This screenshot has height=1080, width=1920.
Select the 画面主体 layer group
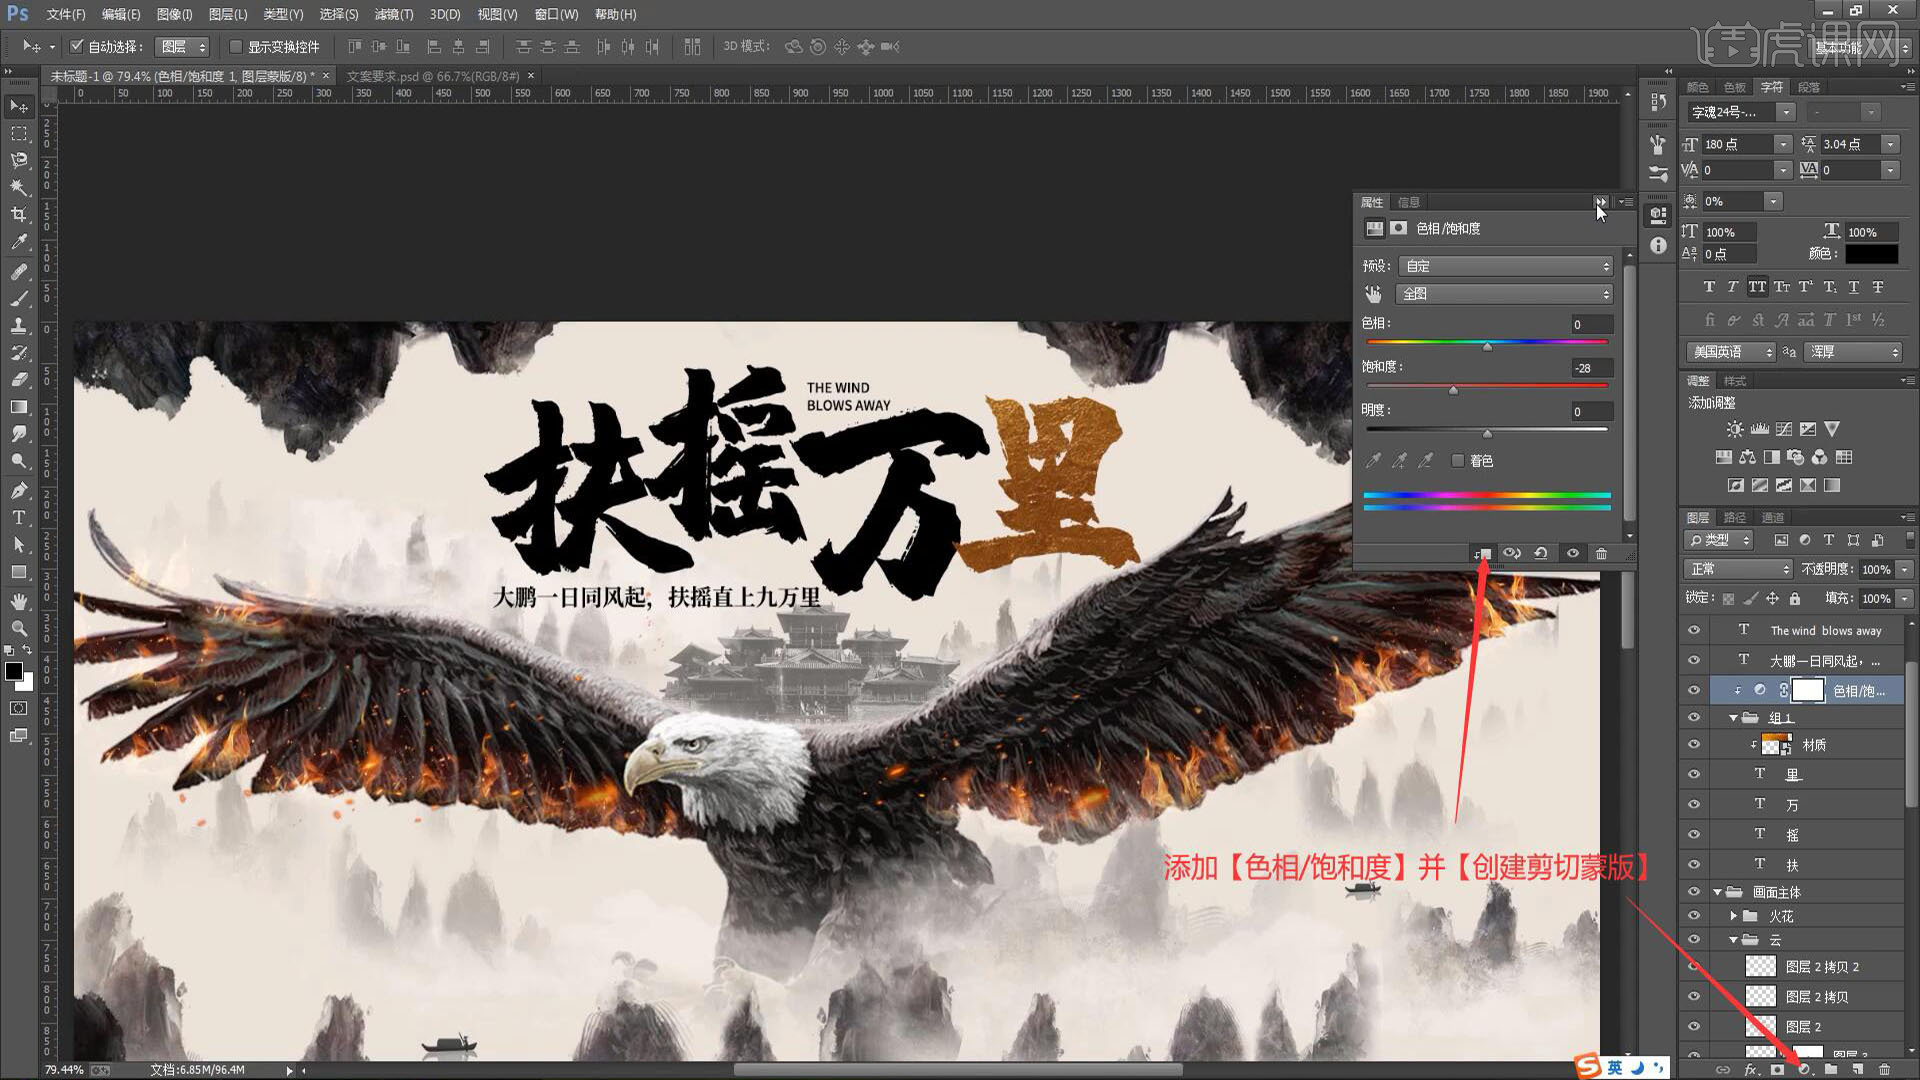point(1776,892)
